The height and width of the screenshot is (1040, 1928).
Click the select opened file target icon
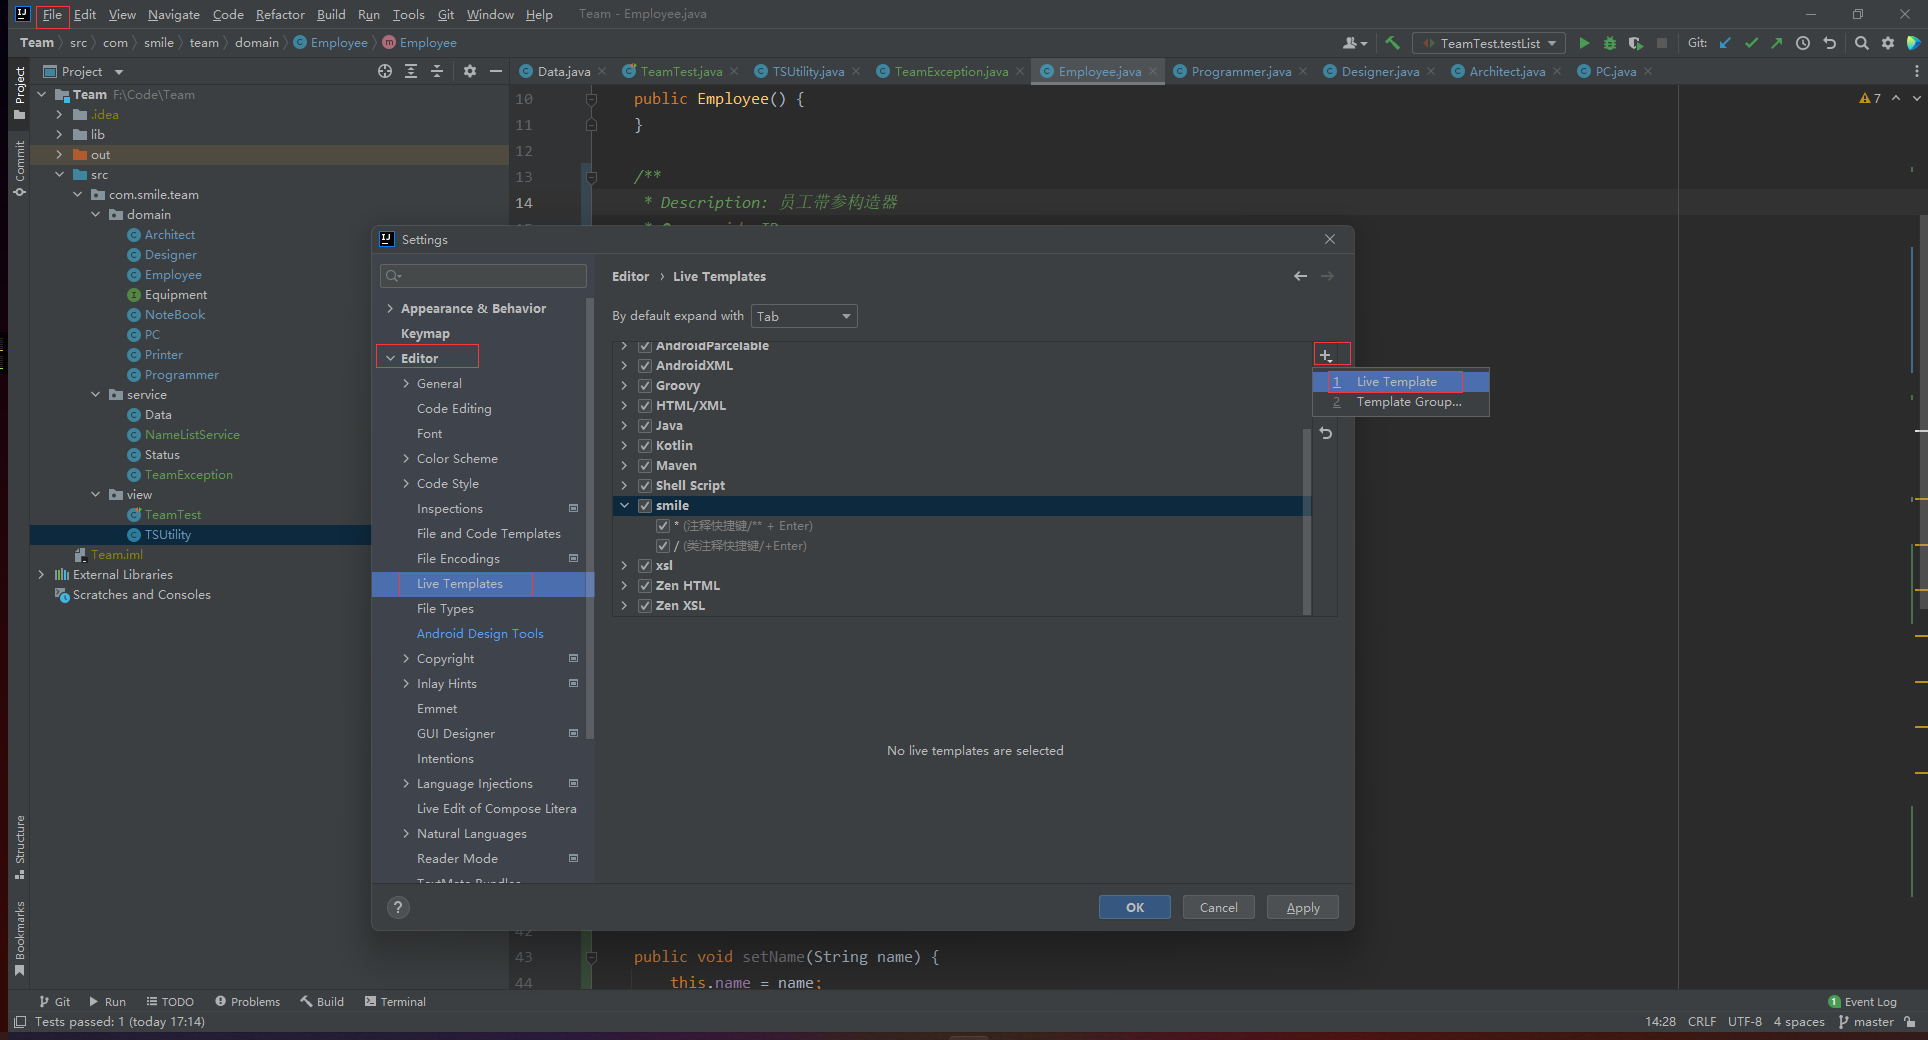point(385,71)
